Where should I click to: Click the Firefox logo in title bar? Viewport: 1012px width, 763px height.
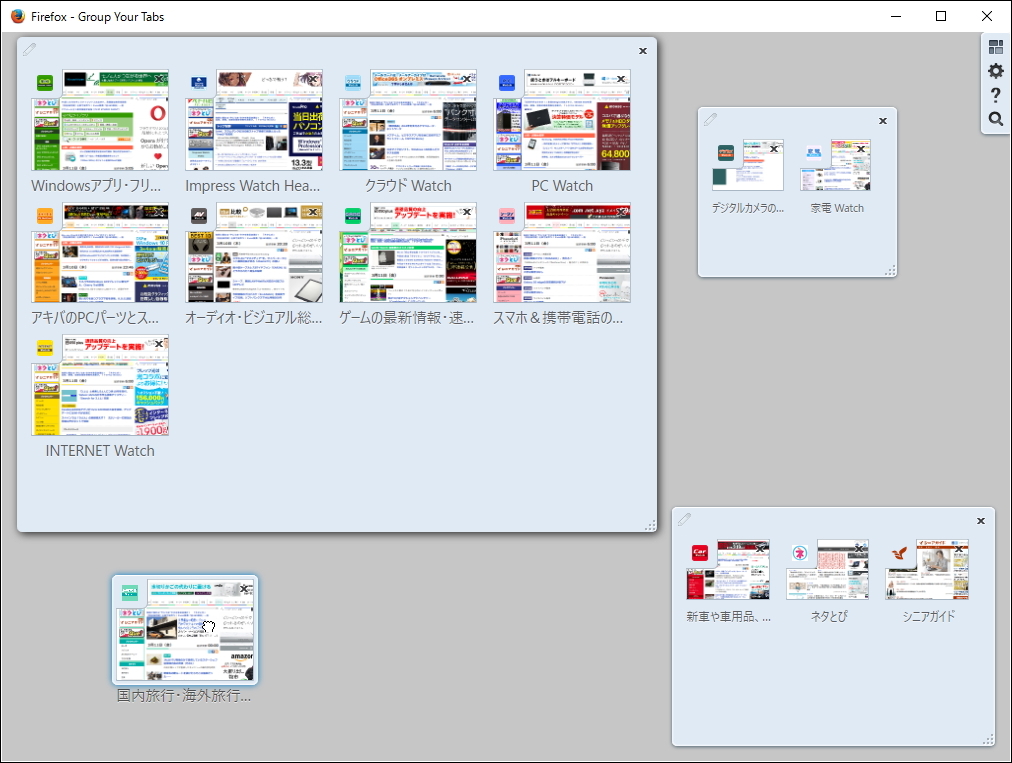click(18, 16)
